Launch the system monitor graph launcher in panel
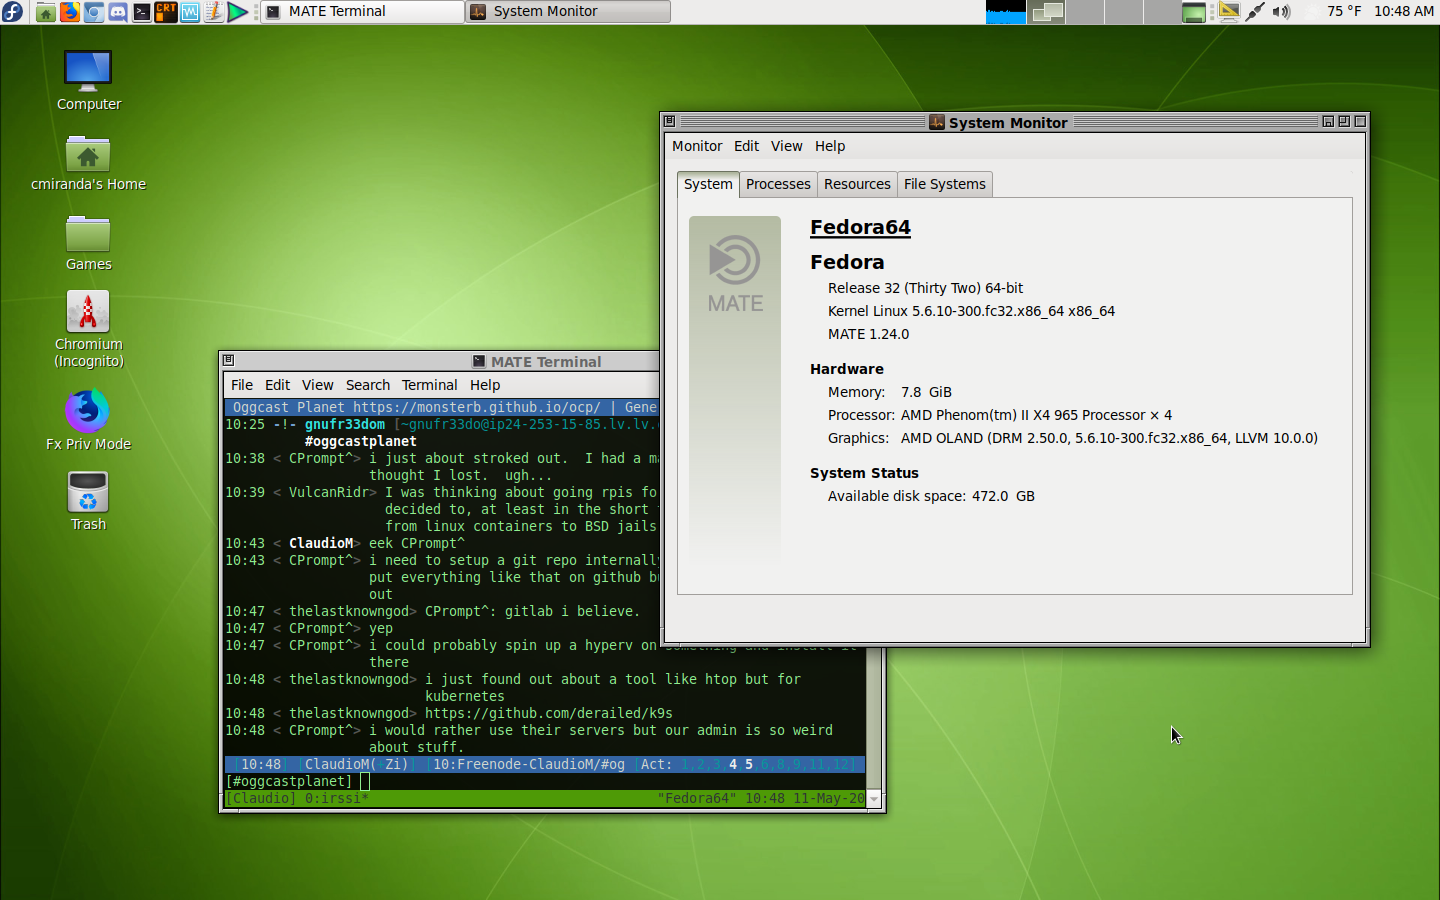The width and height of the screenshot is (1440, 900). pos(190,12)
